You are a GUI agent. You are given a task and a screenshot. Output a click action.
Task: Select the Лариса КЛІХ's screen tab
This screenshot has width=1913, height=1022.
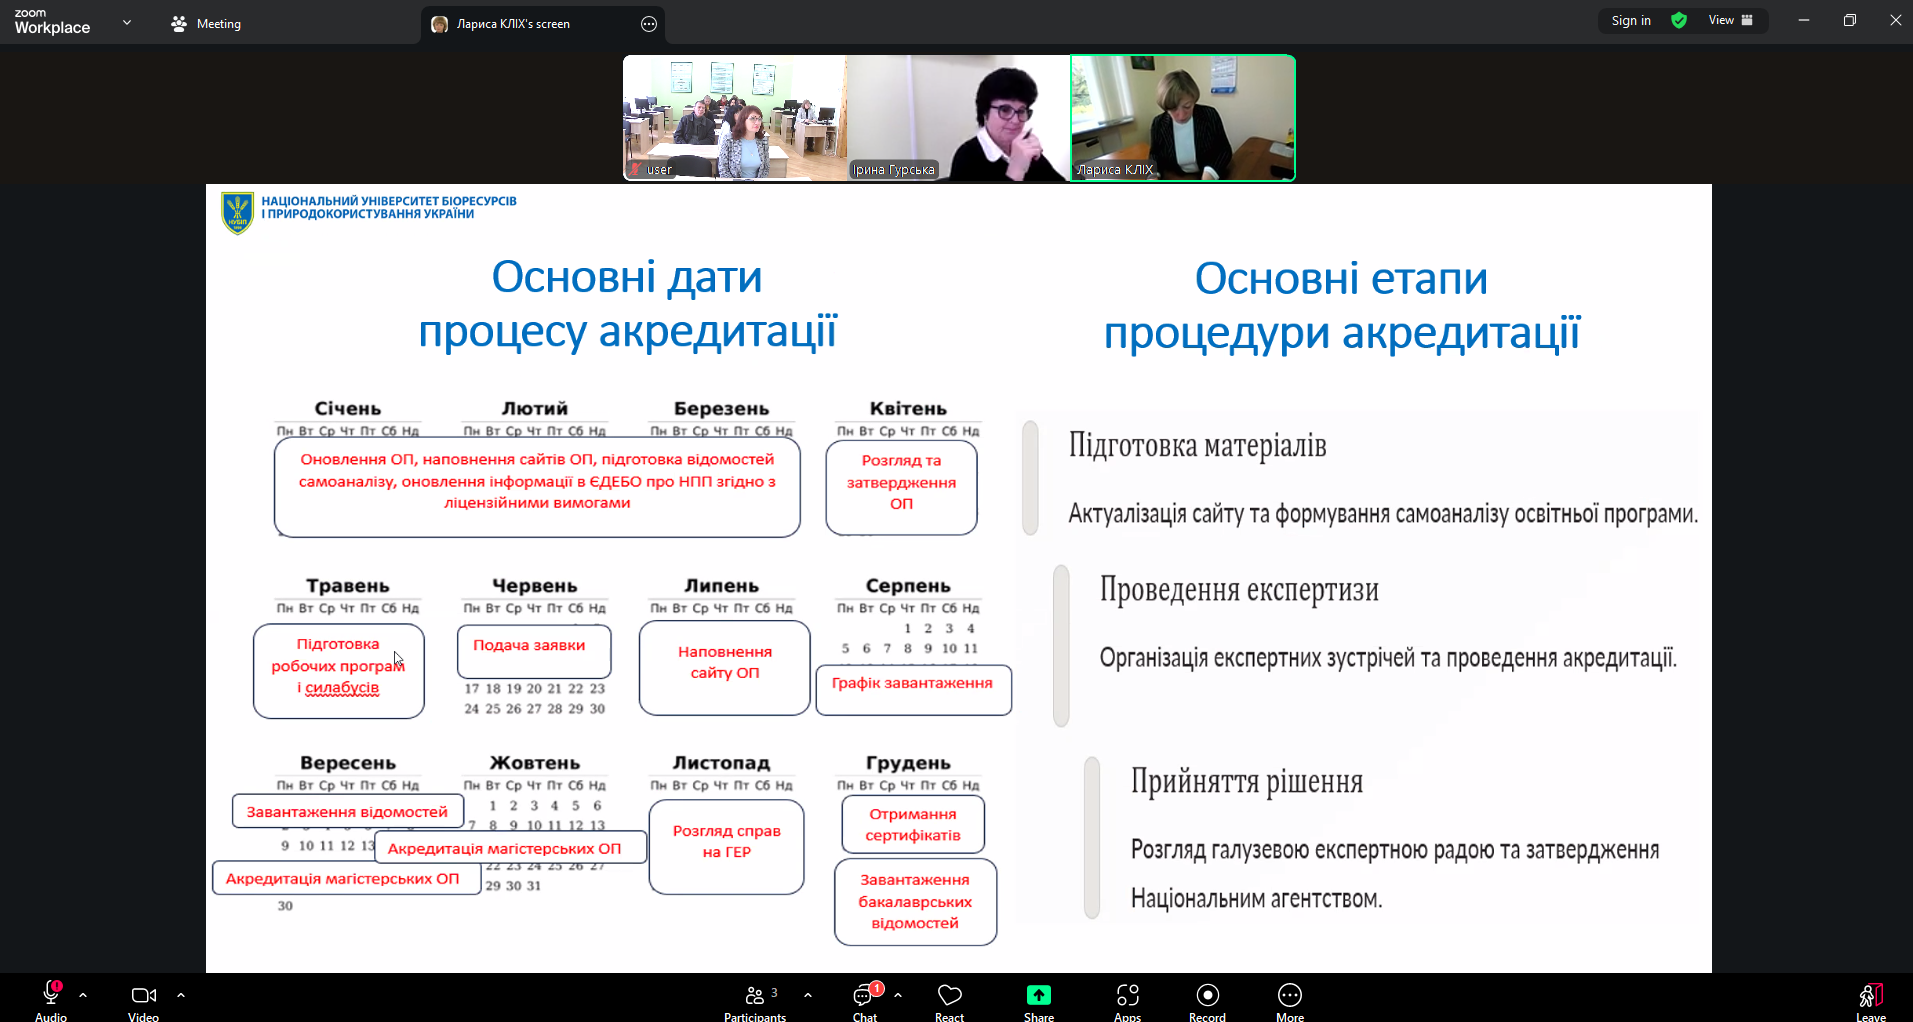pyautogui.click(x=512, y=24)
